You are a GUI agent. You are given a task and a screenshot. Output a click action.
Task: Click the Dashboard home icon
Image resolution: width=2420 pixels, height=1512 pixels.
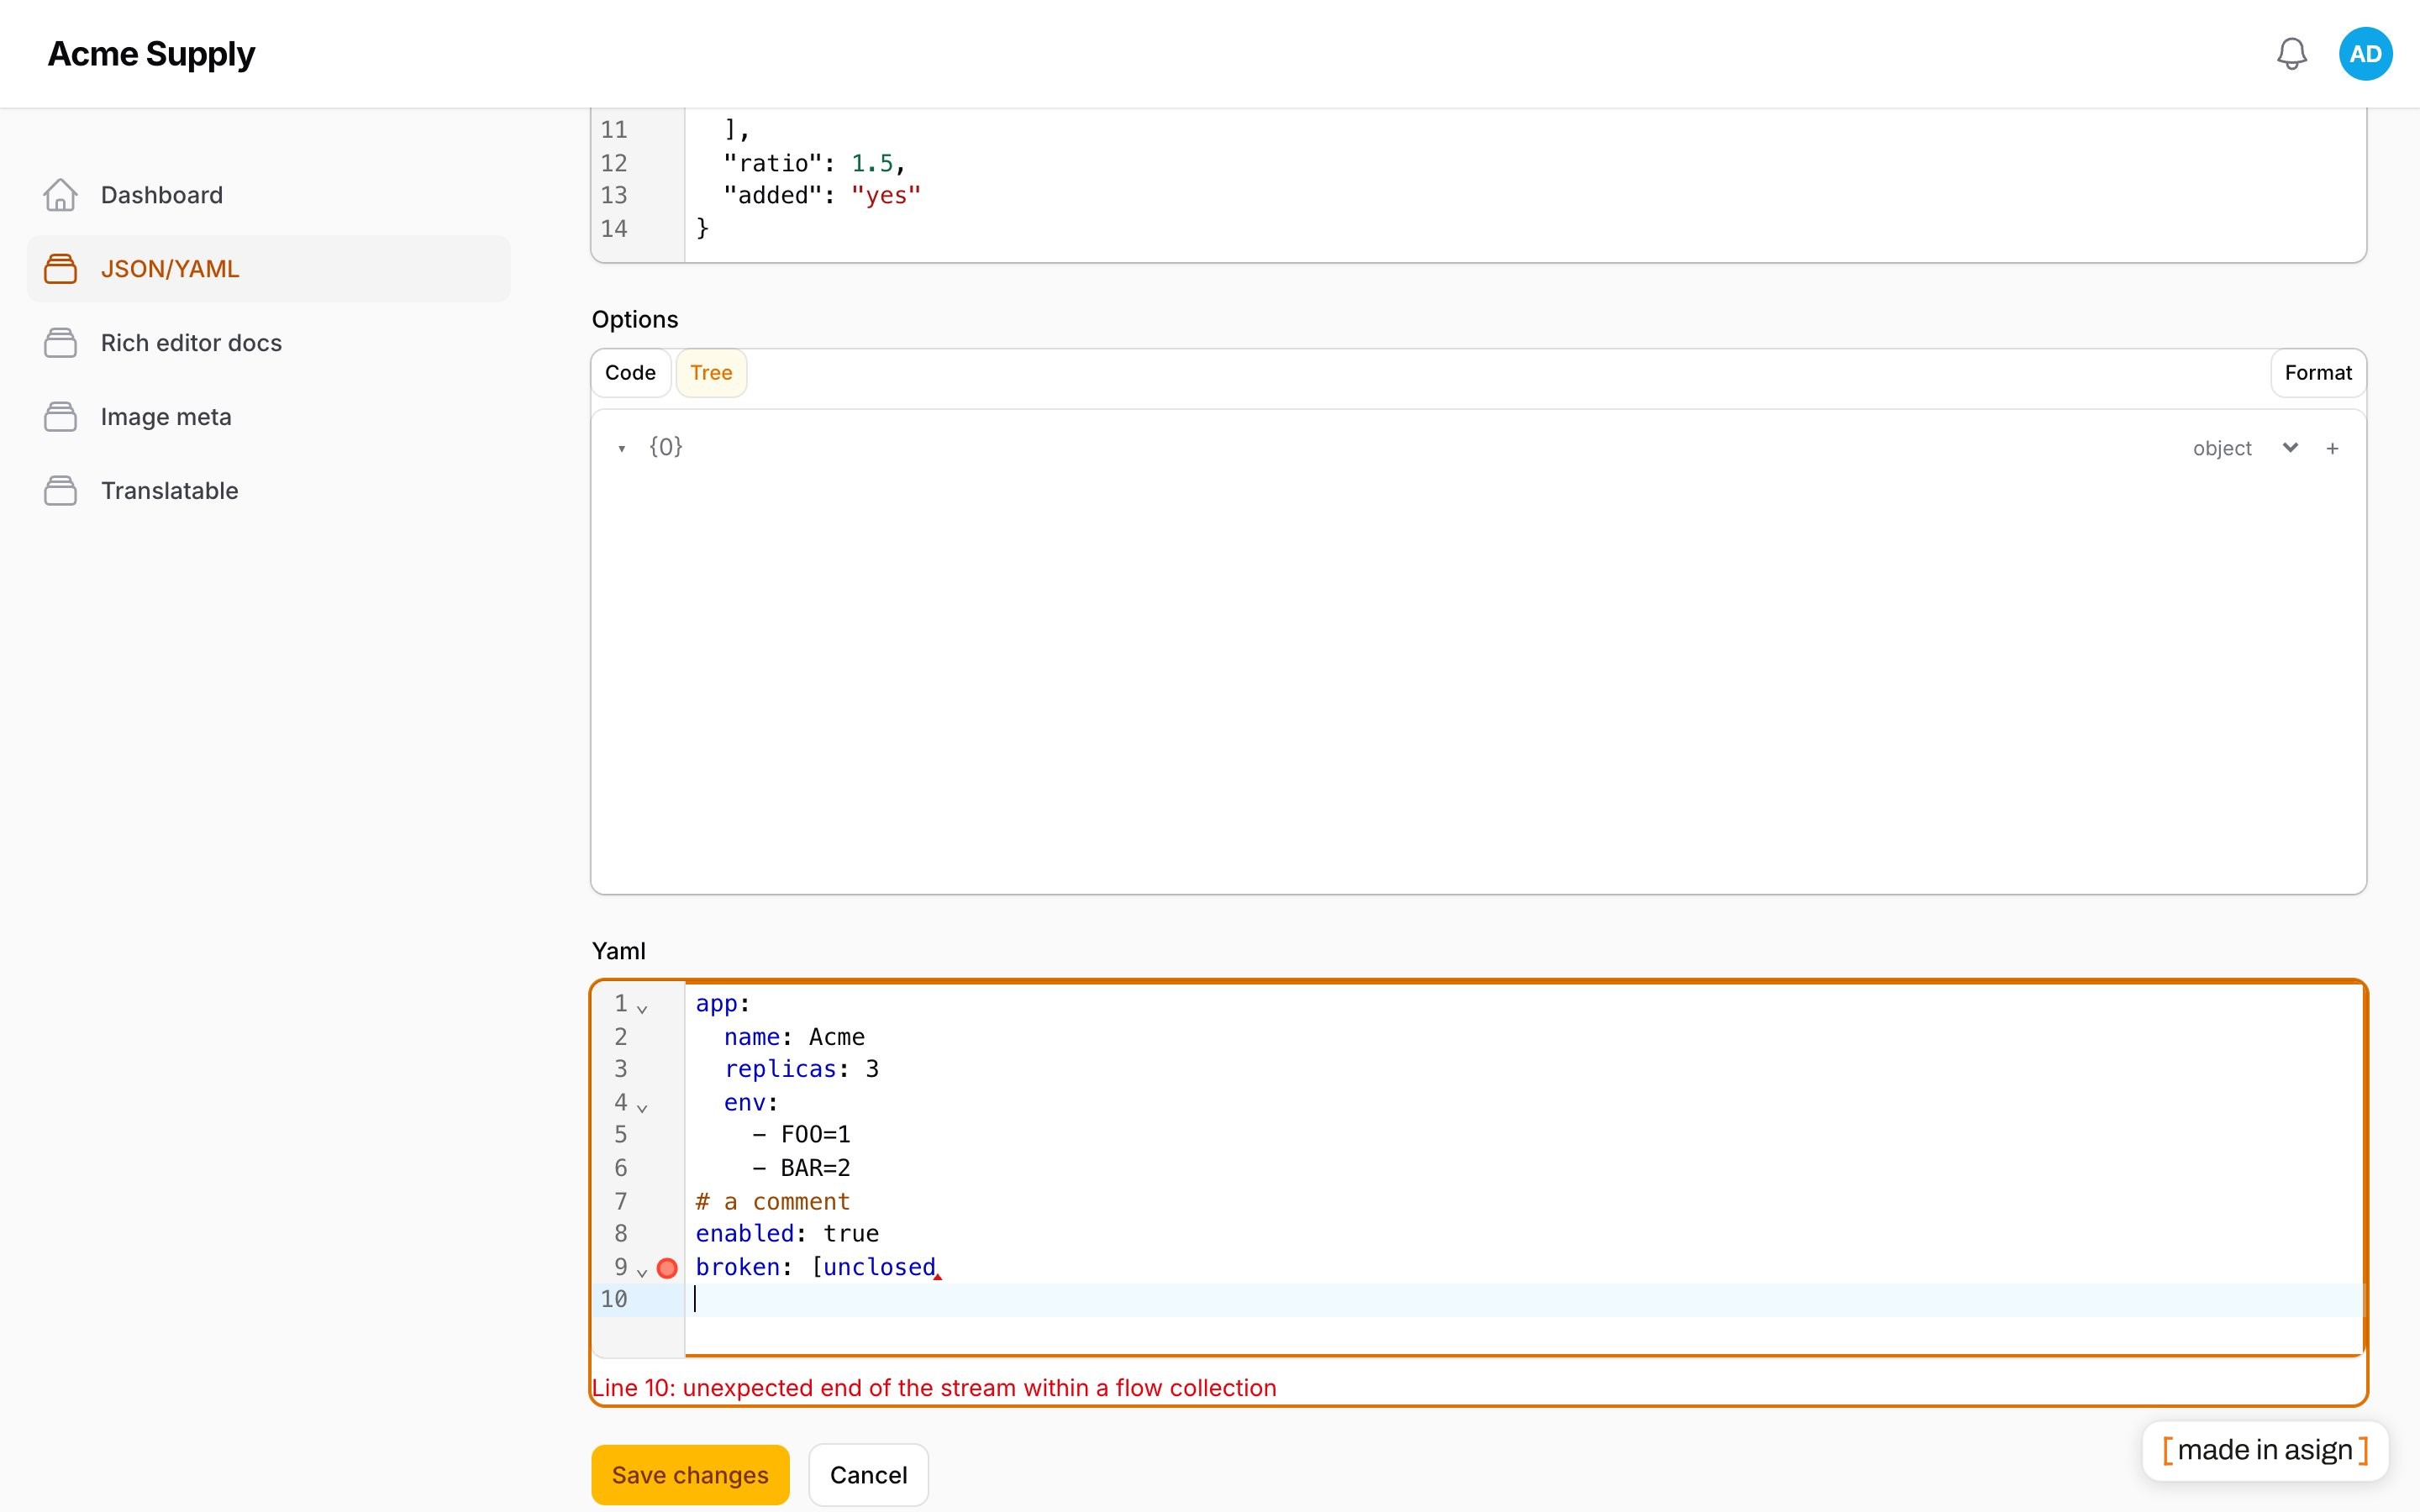60,195
